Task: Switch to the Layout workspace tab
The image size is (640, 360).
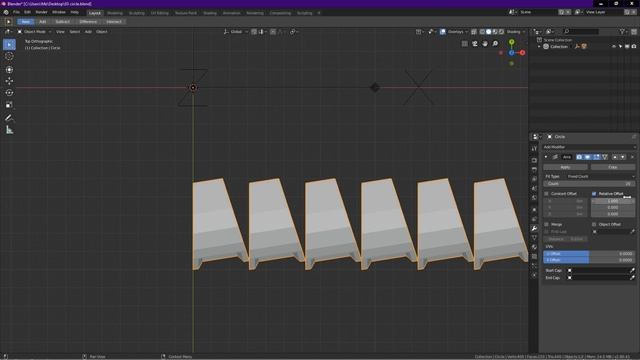Action: 95,13
